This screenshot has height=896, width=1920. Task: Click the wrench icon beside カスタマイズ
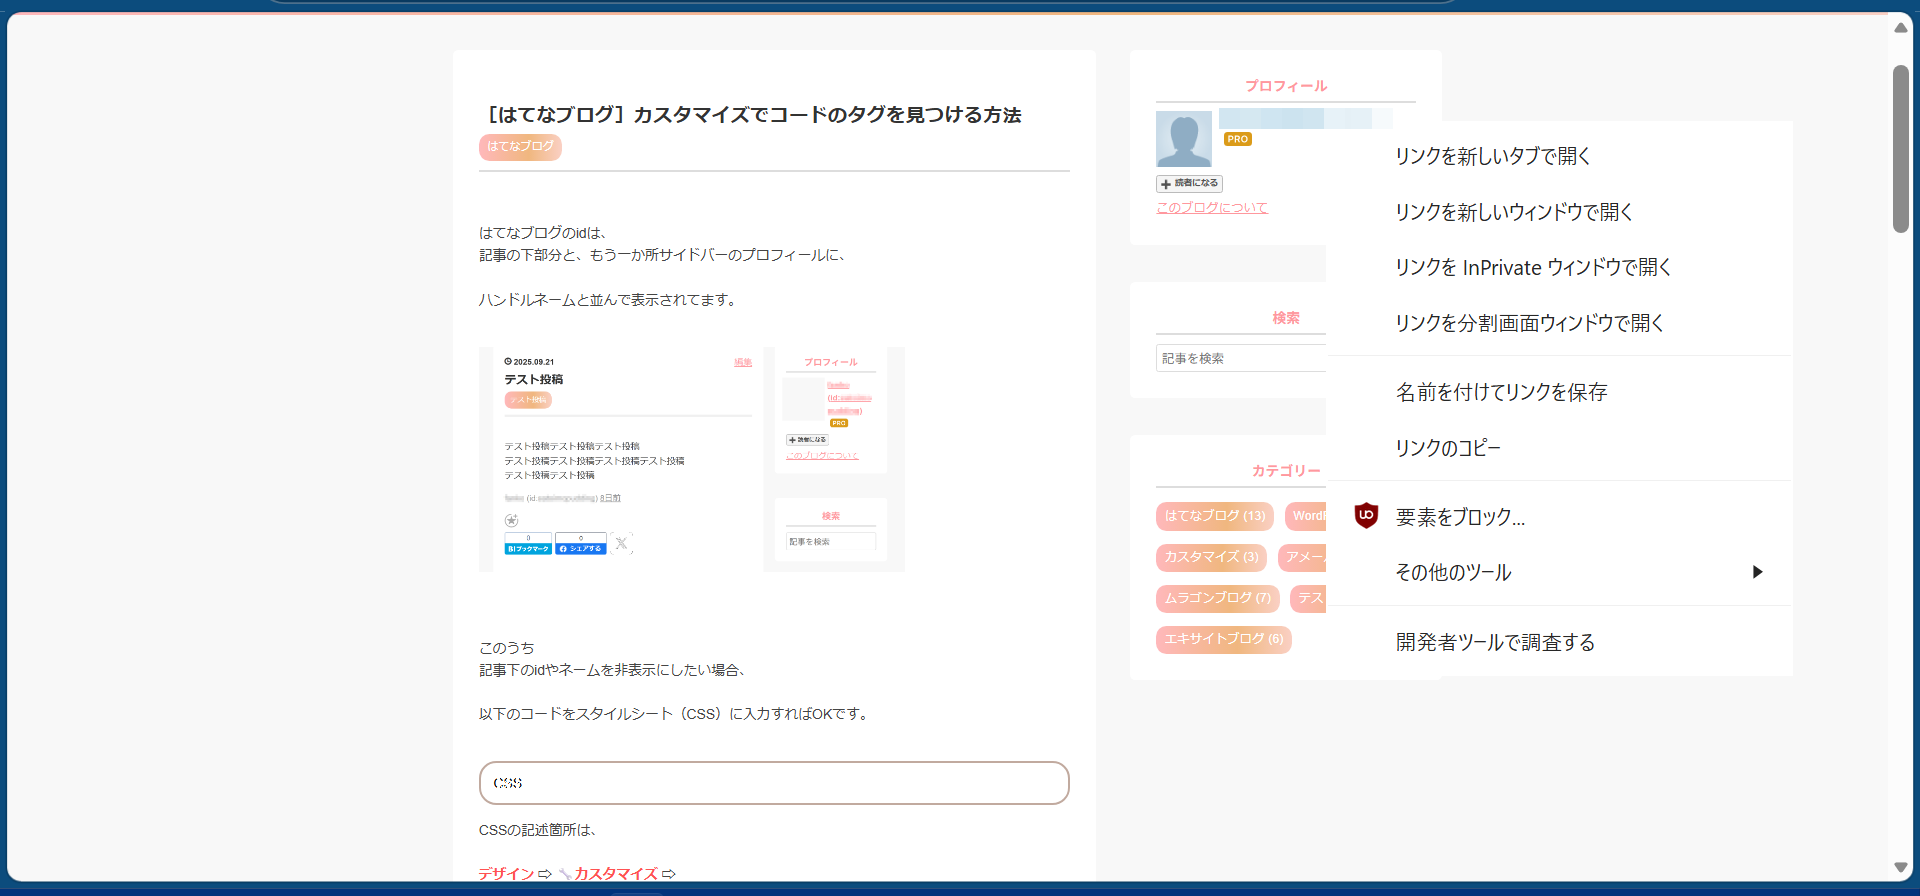click(565, 874)
